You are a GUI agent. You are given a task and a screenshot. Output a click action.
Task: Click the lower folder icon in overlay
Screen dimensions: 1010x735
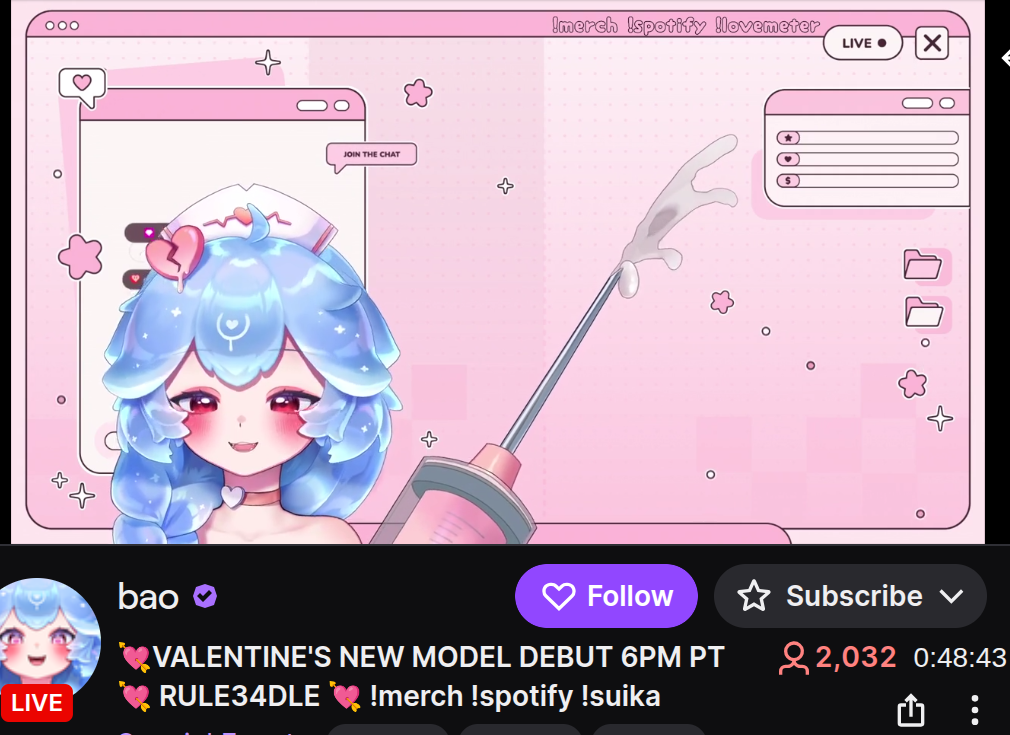click(x=924, y=312)
